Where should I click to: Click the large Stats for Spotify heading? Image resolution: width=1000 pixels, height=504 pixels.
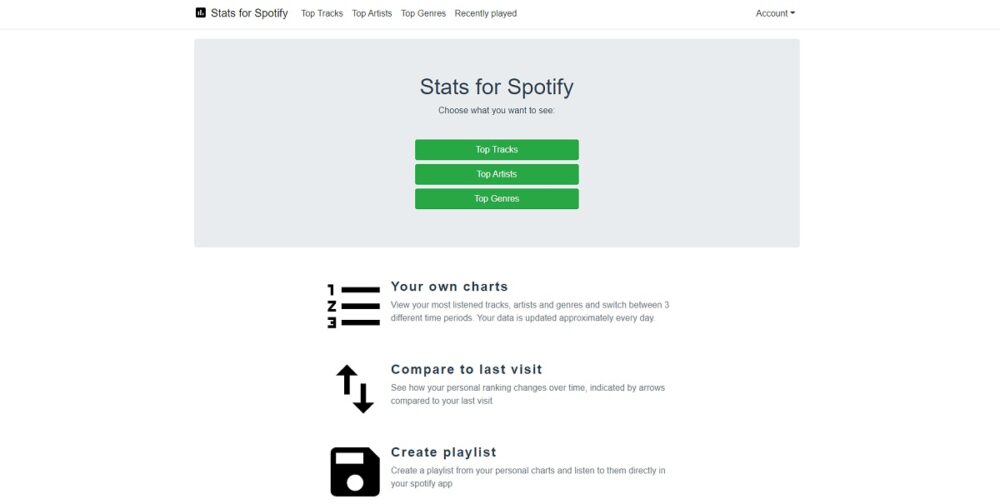pyautogui.click(x=497, y=86)
